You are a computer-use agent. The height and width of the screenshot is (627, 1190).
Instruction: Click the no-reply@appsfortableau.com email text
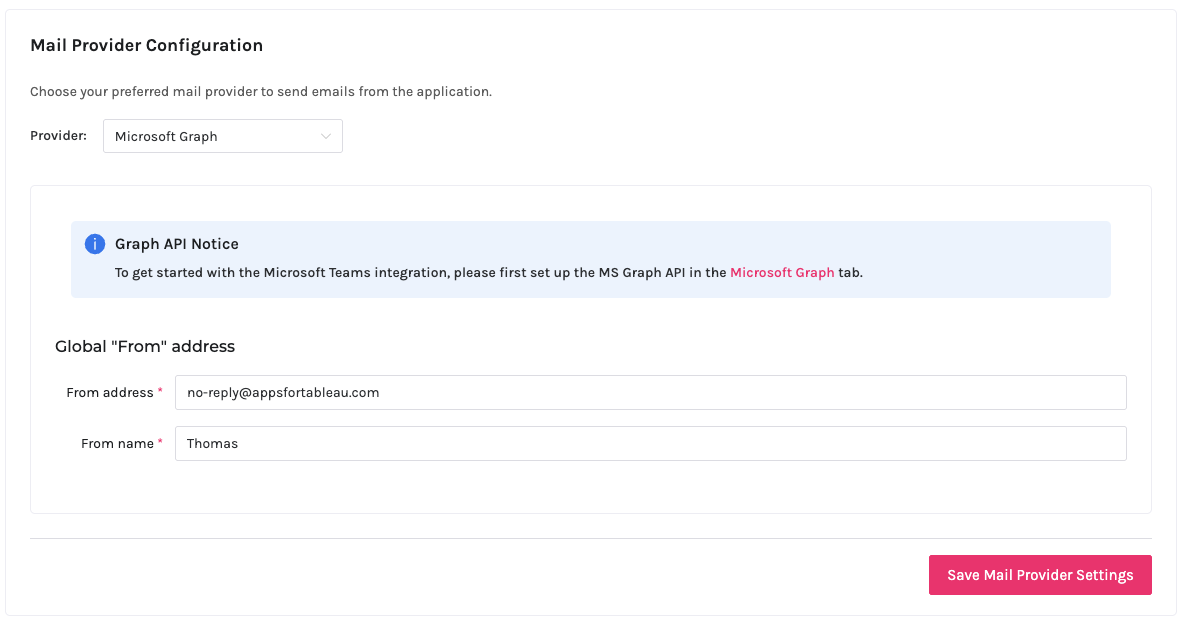tap(283, 393)
